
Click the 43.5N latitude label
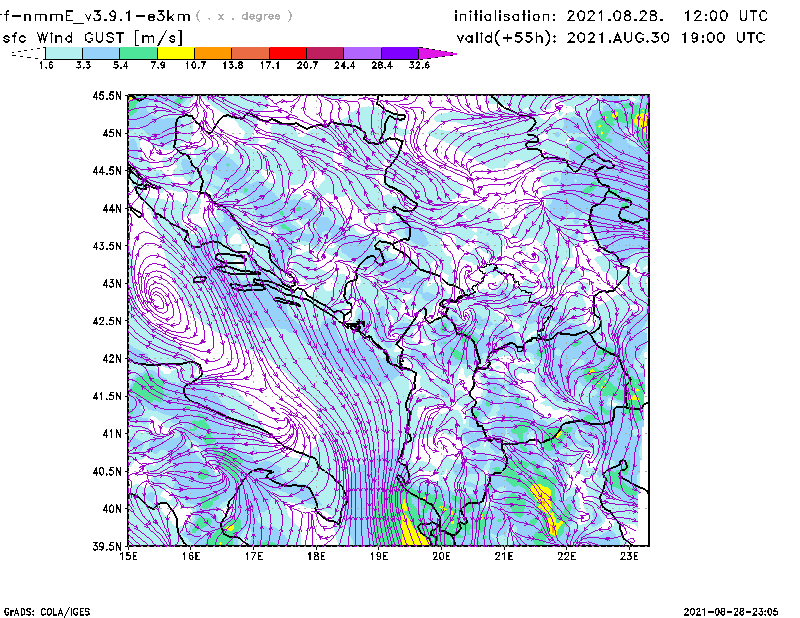107,246
